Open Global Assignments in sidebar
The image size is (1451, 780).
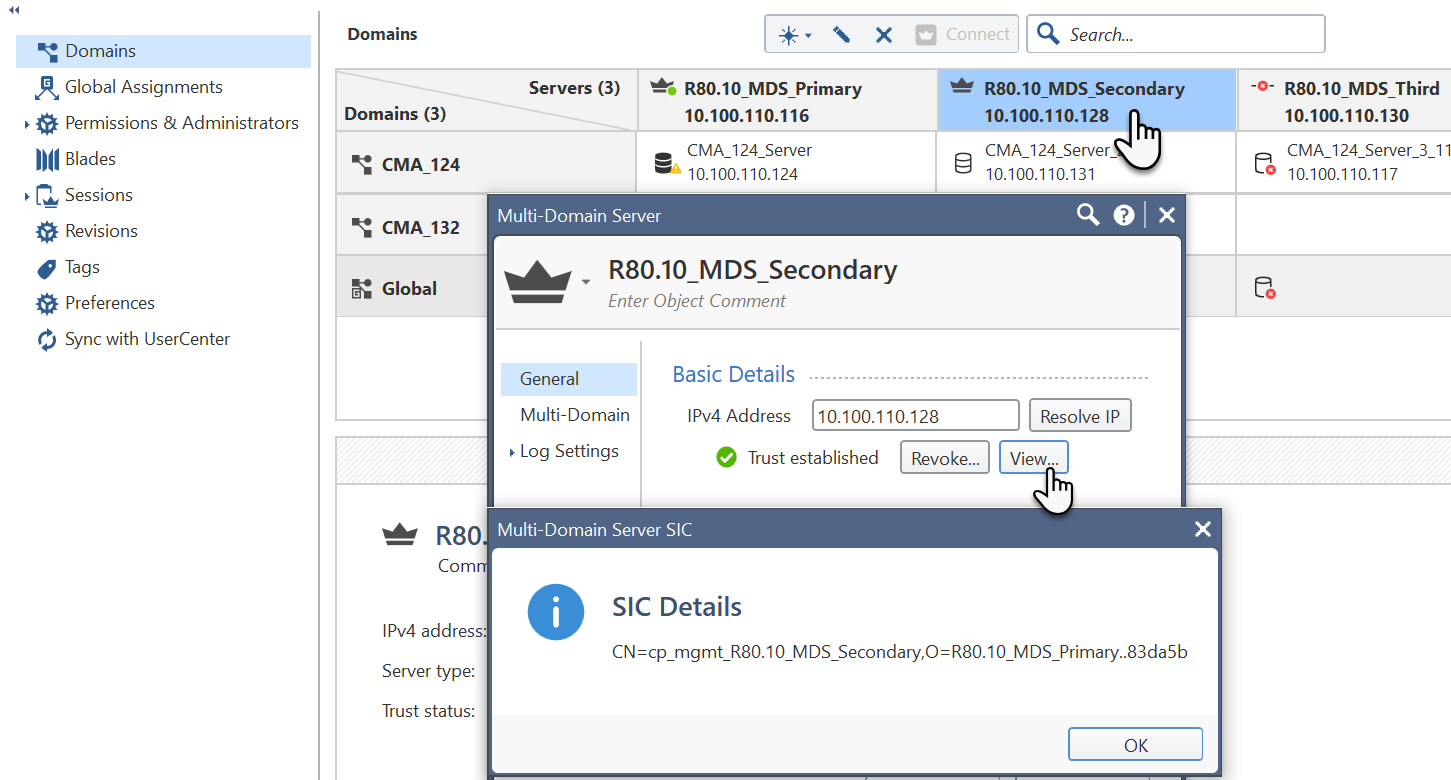coord(143,87)
